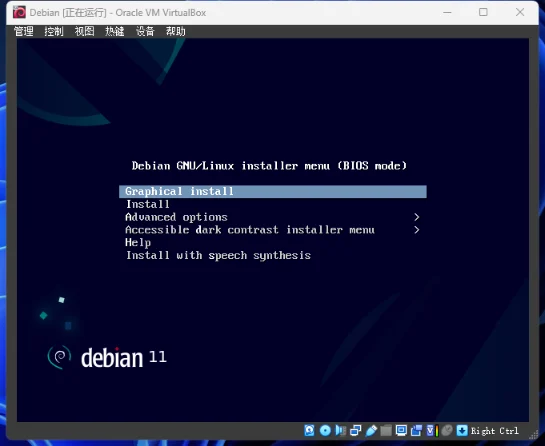Select the plain Install entry
Image resolution: width=545 pixels, height=446 pixels.
(x=148, y=204)
